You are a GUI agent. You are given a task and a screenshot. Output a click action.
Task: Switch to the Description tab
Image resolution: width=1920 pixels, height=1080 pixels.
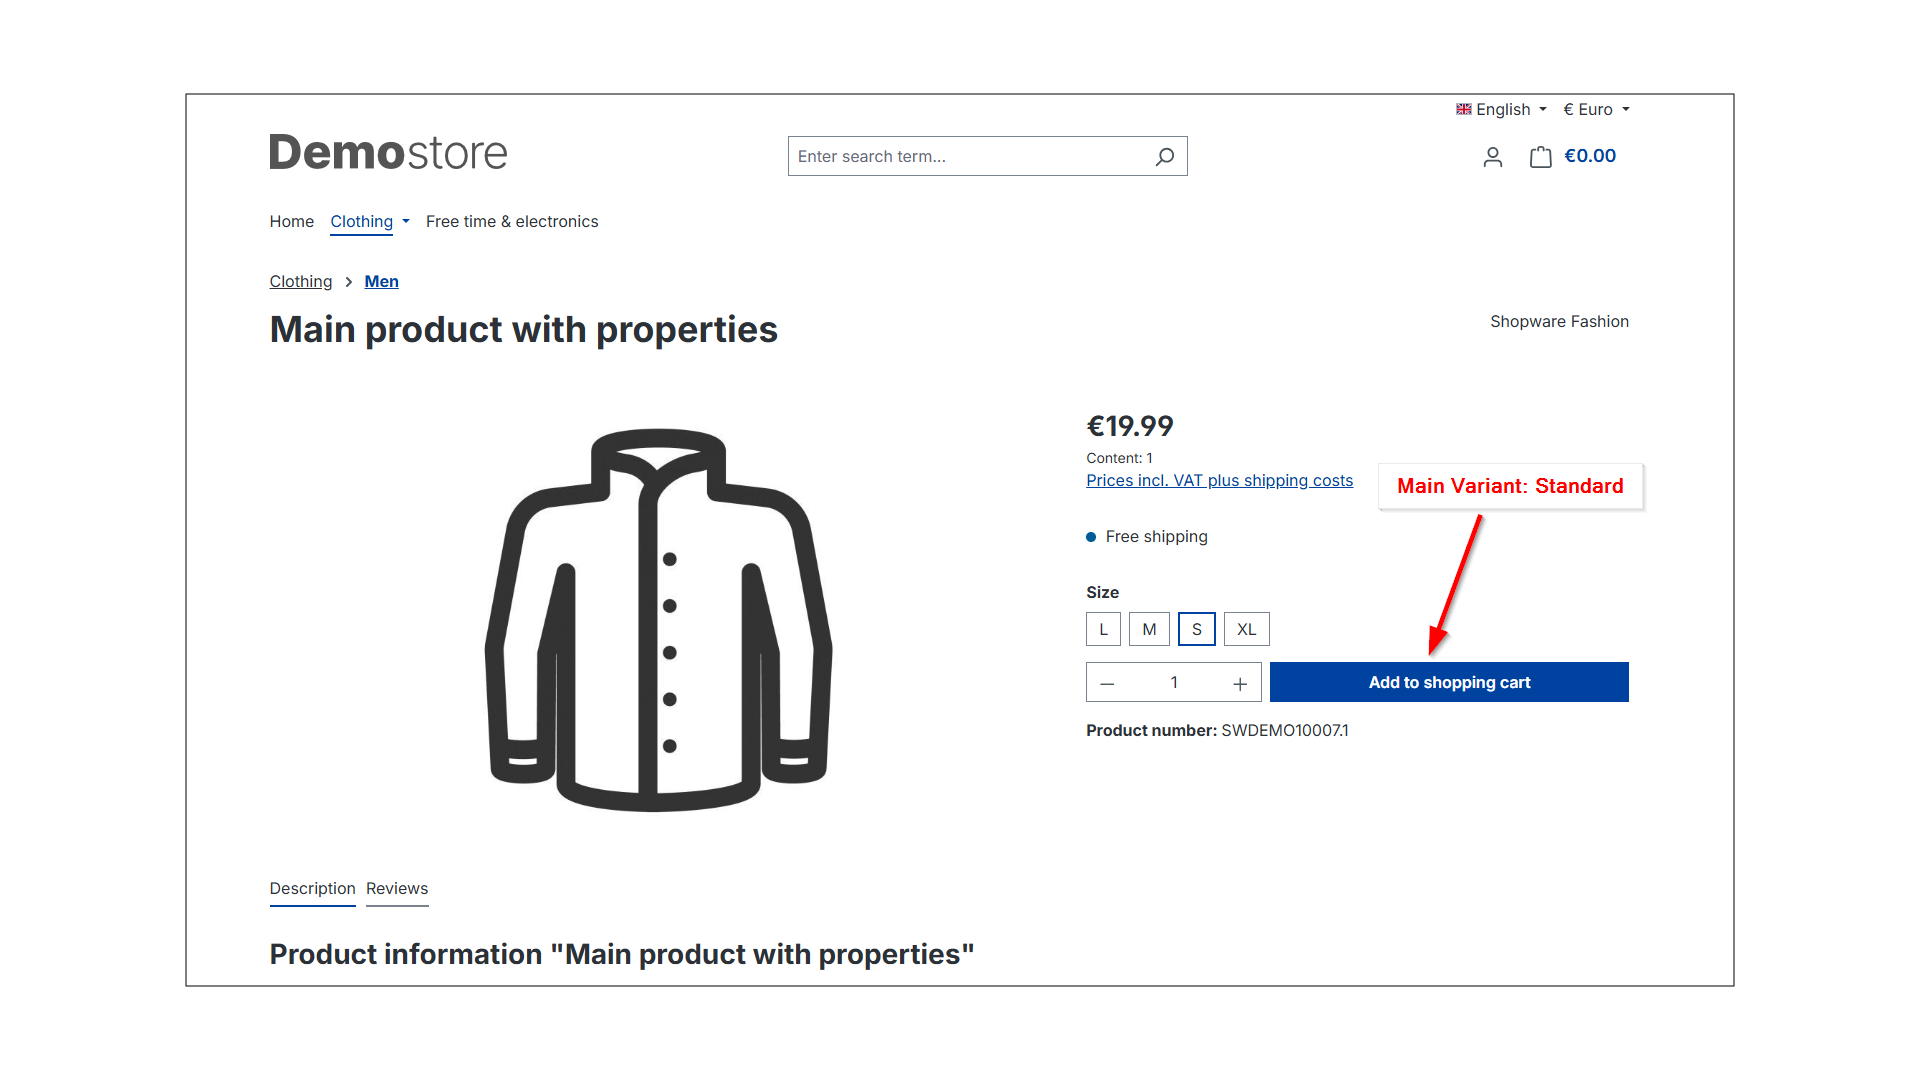coord(312,888)
